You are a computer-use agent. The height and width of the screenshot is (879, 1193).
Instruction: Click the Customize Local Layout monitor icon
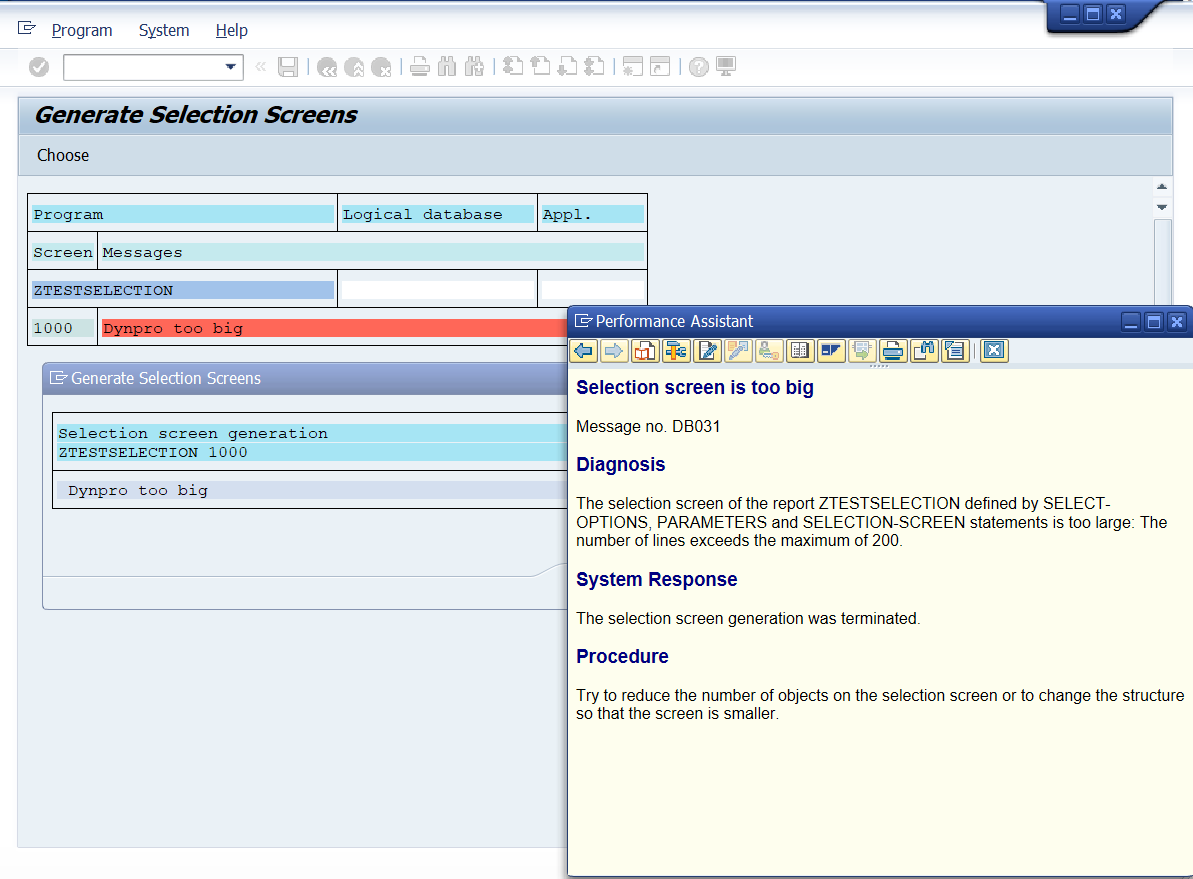click(726, 67)
